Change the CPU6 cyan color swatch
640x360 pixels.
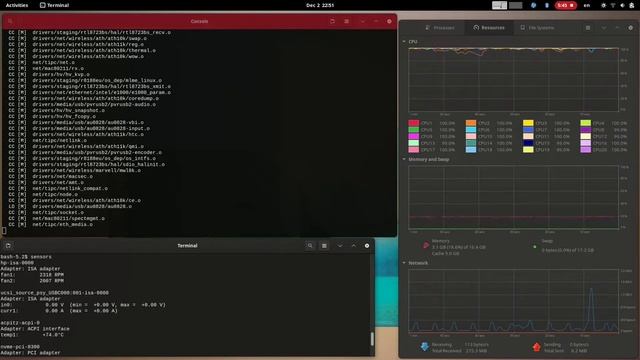click(471, 130)
